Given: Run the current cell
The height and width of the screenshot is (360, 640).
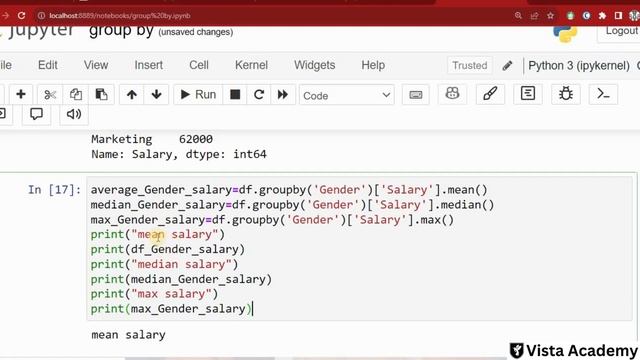Looking at the screenshot, I should tap(198, 95).
